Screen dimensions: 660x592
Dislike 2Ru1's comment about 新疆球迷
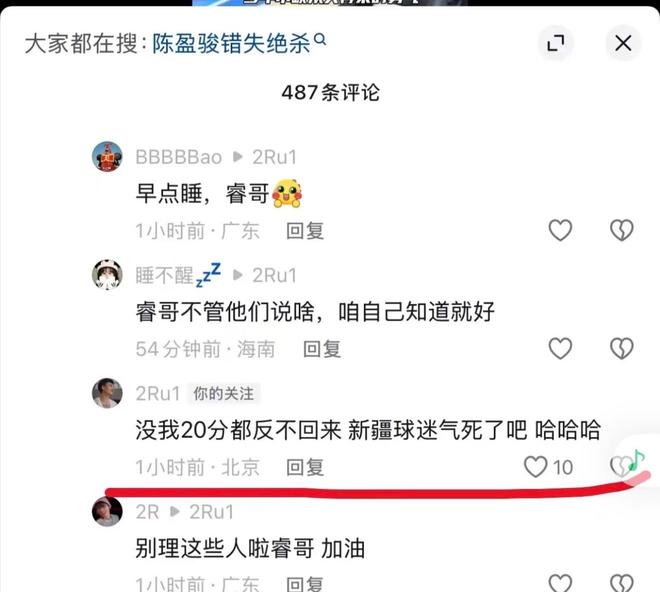tap(621, 467)
